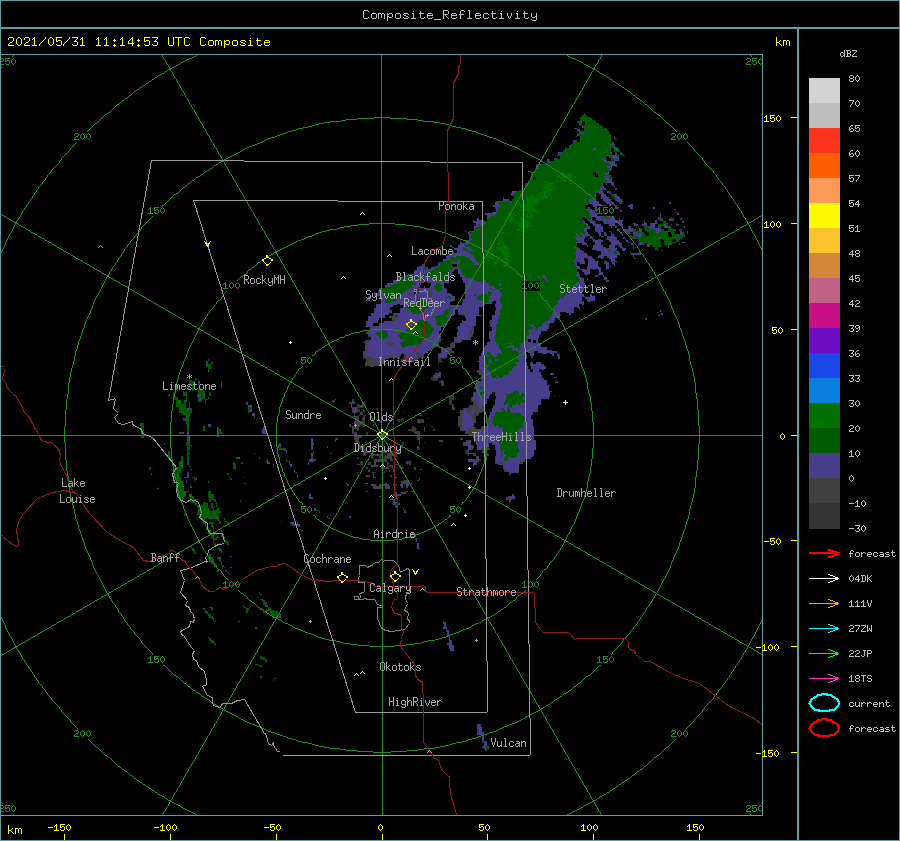The height and width of the screenshot is (841, 900).
Task: Click the yellow radar site marker at center
Action: coord(382,435)
